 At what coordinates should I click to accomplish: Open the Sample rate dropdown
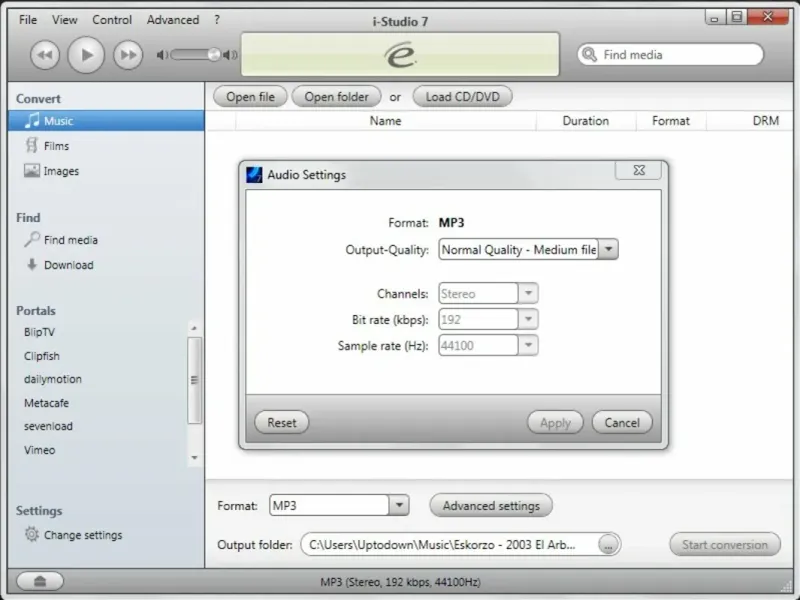[x=528, y=345]
